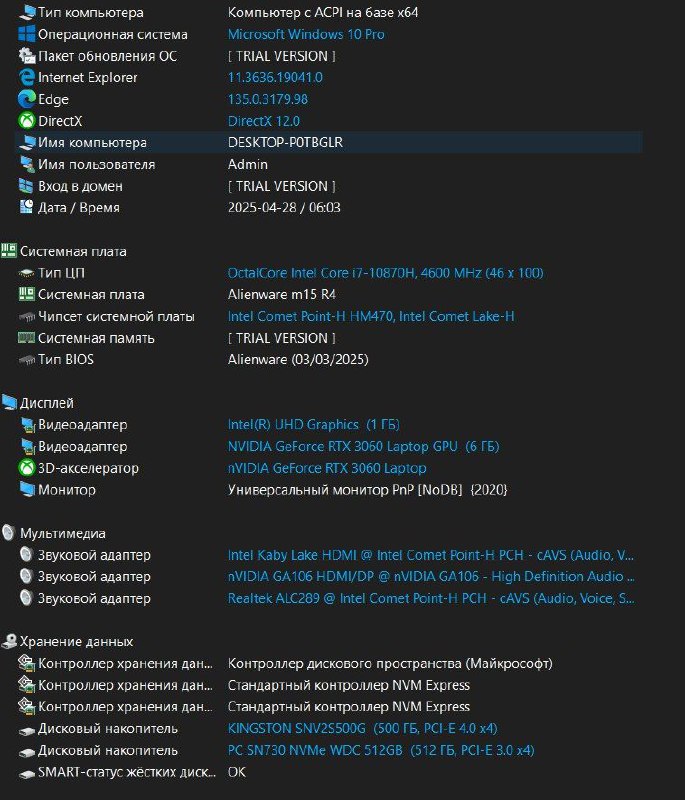Click the DirectX icon
The width and height of the screenshot is (685, 800).
27,120
